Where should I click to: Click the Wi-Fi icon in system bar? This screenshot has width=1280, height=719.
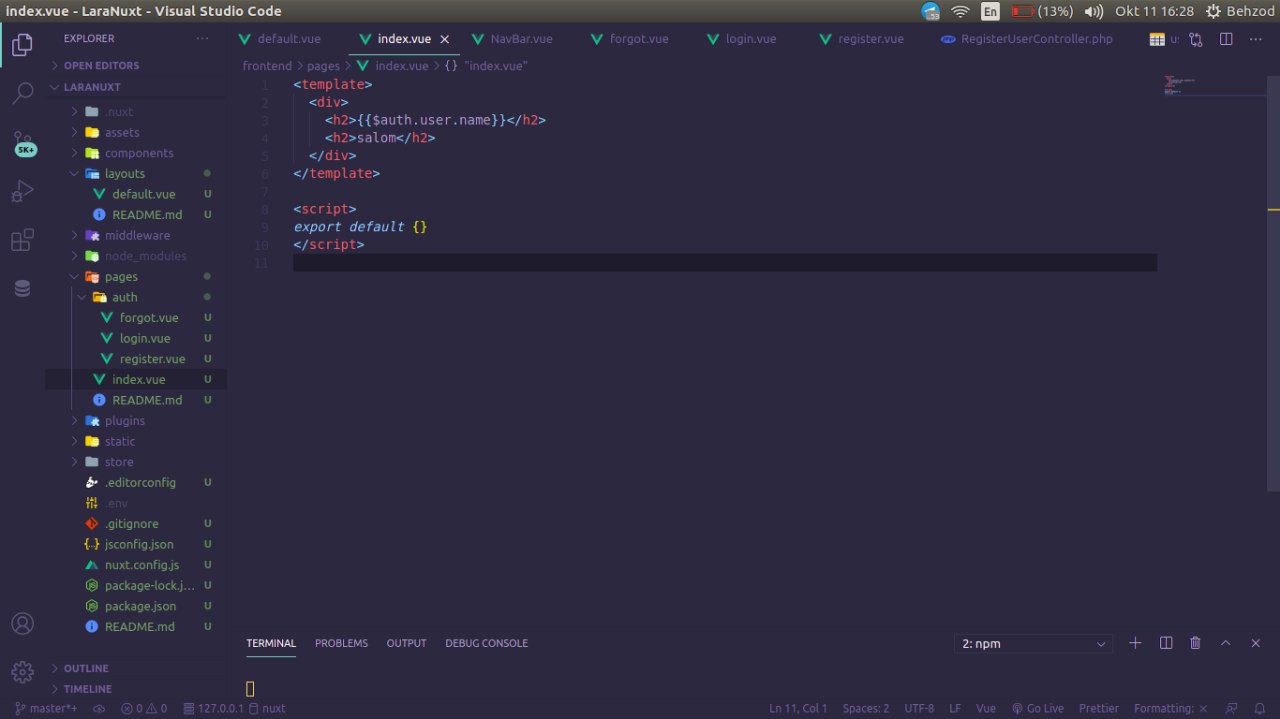(960, 11)
